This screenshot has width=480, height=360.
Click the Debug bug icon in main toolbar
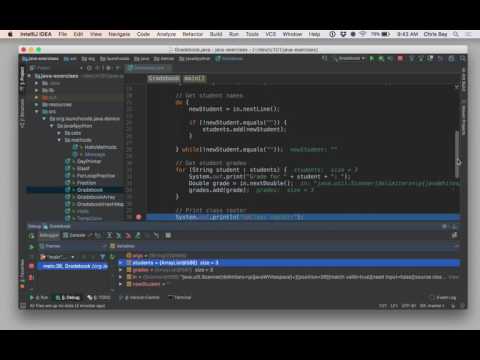381,59
